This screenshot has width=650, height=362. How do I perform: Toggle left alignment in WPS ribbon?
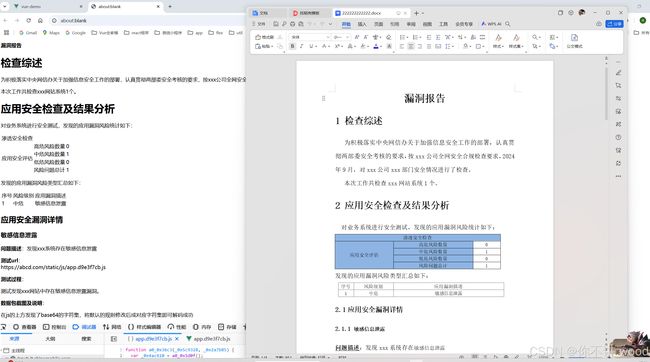[x=402, y=46]
